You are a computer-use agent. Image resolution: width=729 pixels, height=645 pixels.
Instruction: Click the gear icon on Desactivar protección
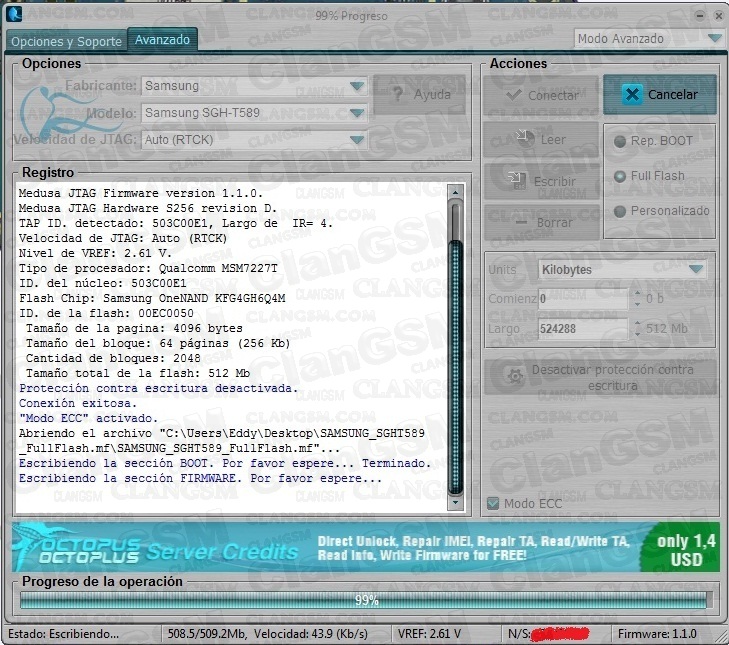(515, 376)
